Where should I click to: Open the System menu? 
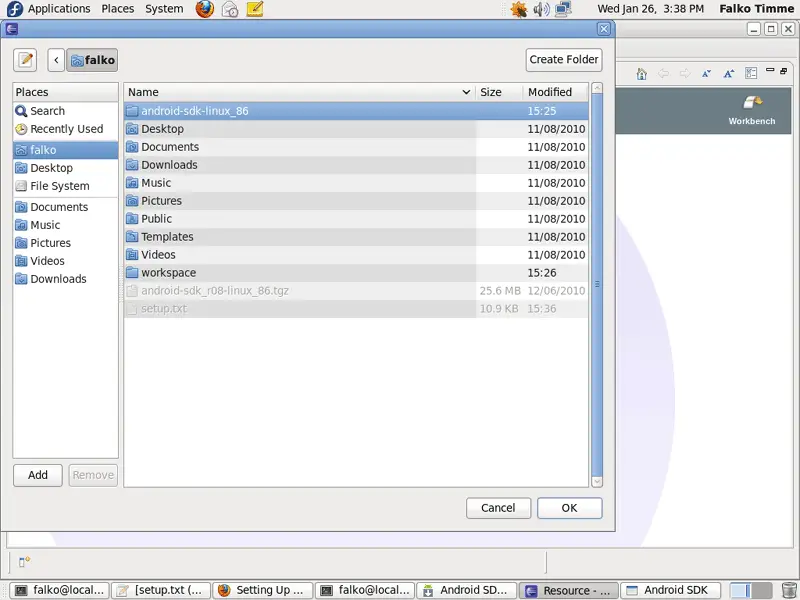tap(164, 9)
